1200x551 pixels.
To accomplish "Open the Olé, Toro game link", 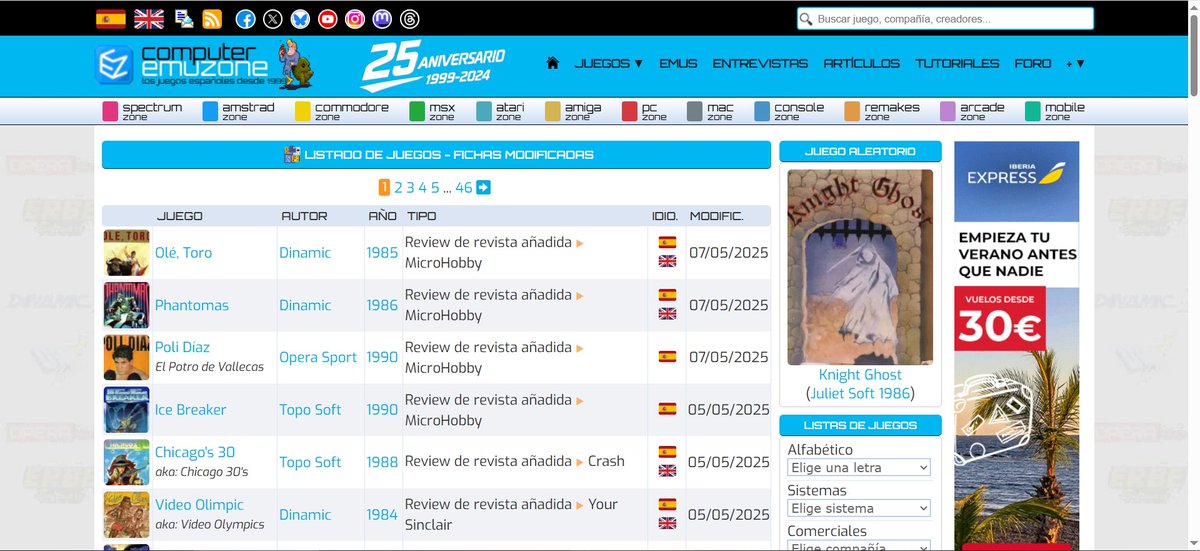I will coord(183,253).
